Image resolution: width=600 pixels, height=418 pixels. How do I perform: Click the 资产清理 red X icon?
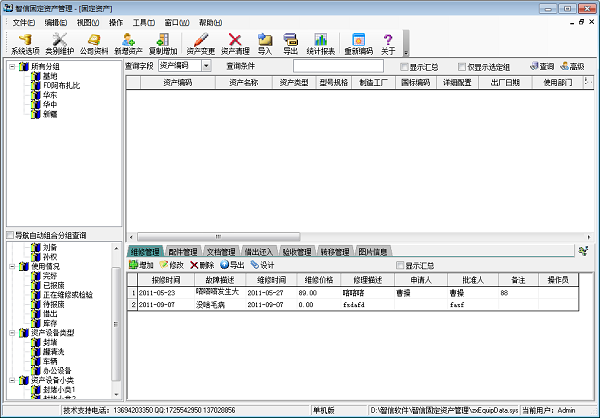tap(235, 40)
